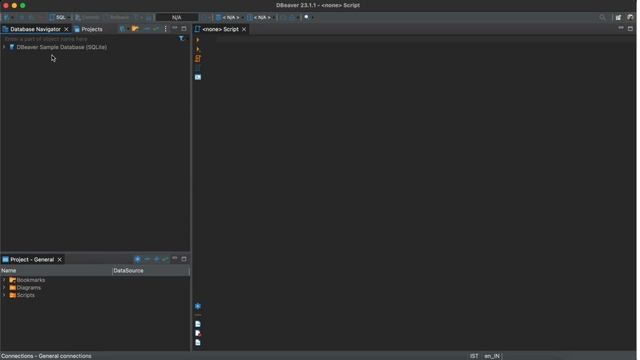640x360 pixels.
Task: Execute SQL script icon
Action: point(198,59)
